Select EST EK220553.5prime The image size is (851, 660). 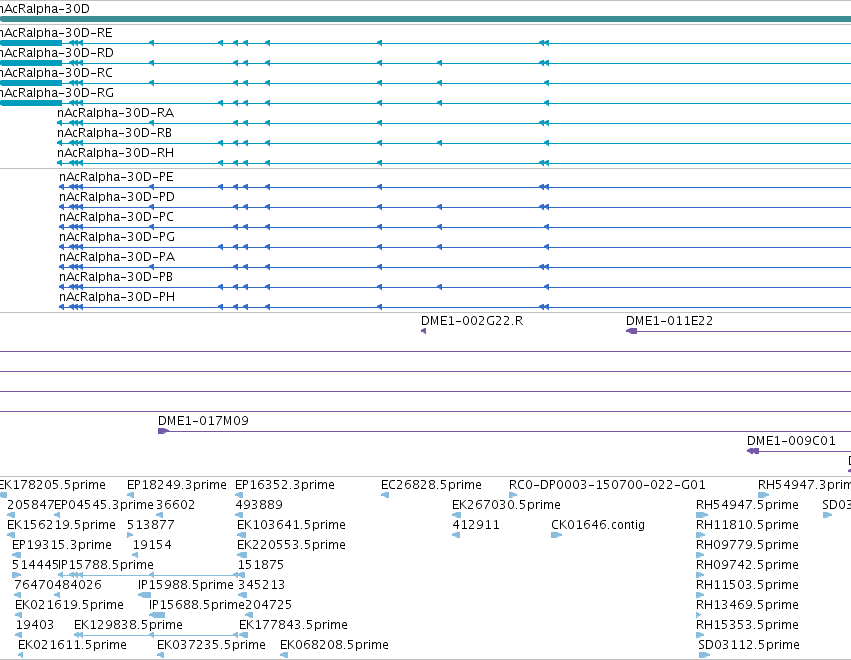(291, 545)
